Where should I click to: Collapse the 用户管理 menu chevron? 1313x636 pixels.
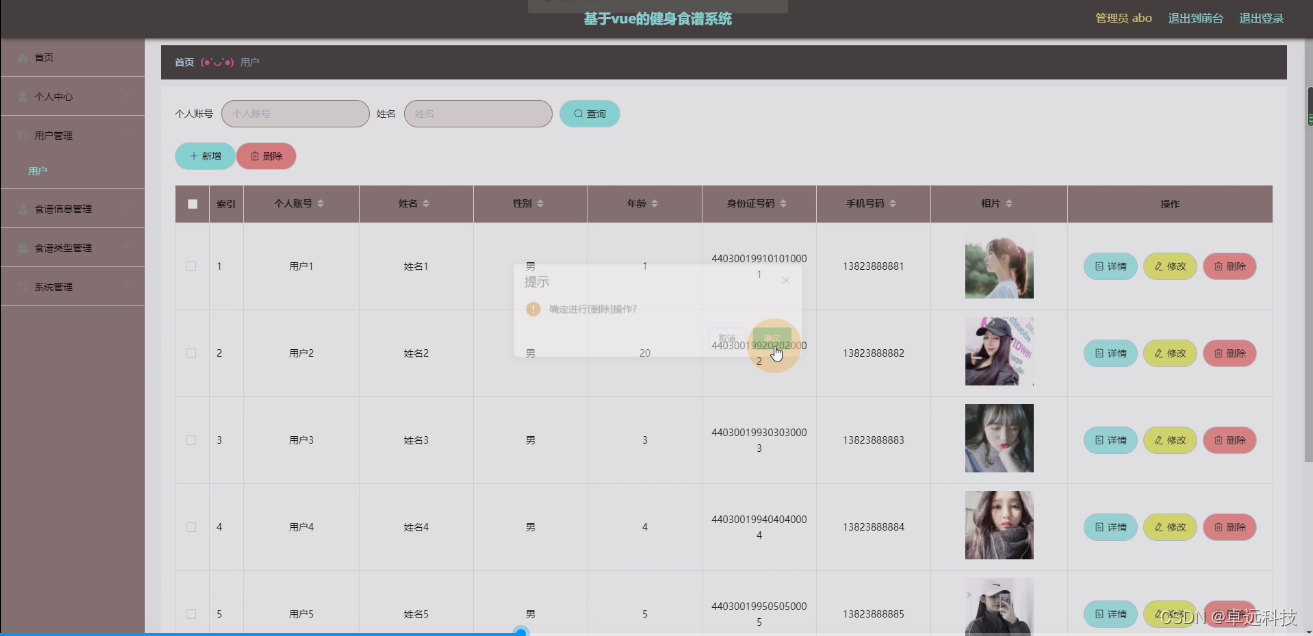[x=125, y=134]
